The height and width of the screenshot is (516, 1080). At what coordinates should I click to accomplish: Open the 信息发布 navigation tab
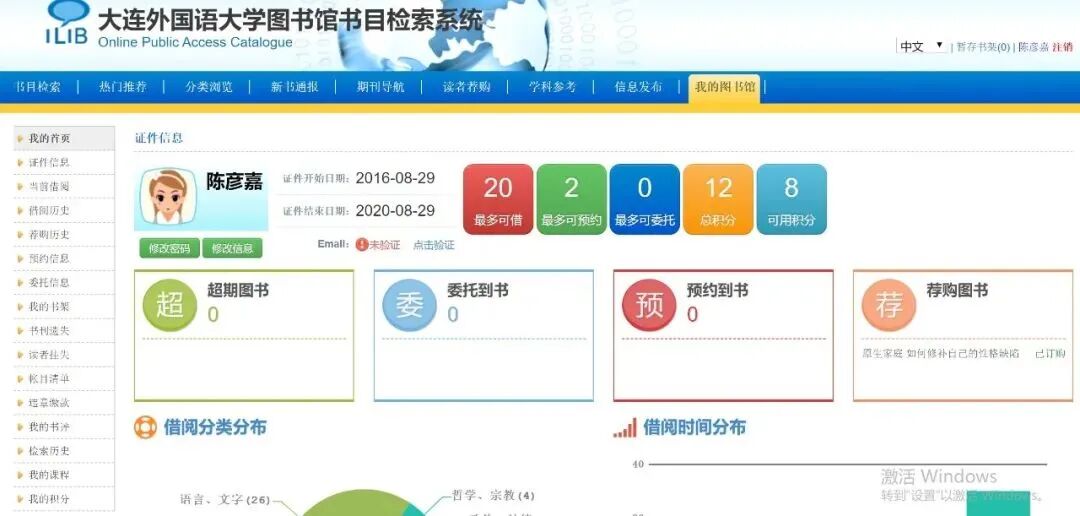pos(638,87)
